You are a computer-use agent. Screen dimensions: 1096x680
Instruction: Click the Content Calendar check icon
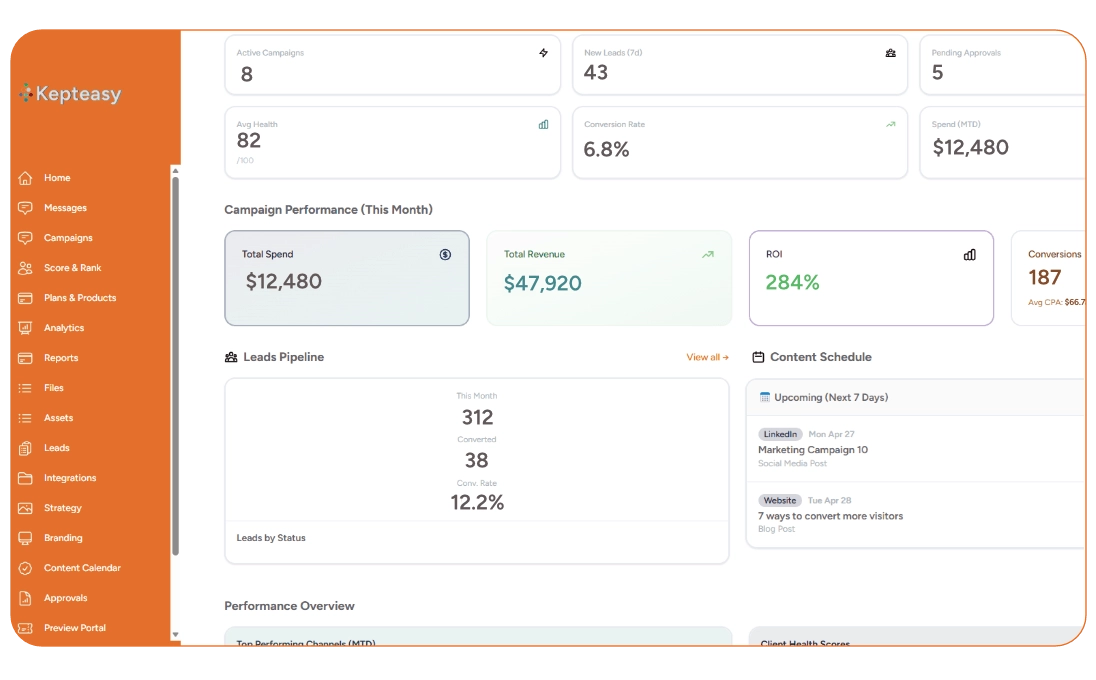(x=25, y=569)
